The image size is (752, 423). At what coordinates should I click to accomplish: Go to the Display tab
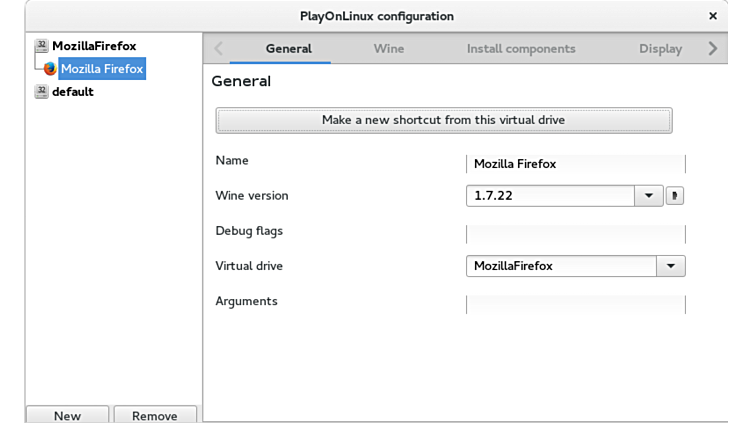[x=660, y=48]
